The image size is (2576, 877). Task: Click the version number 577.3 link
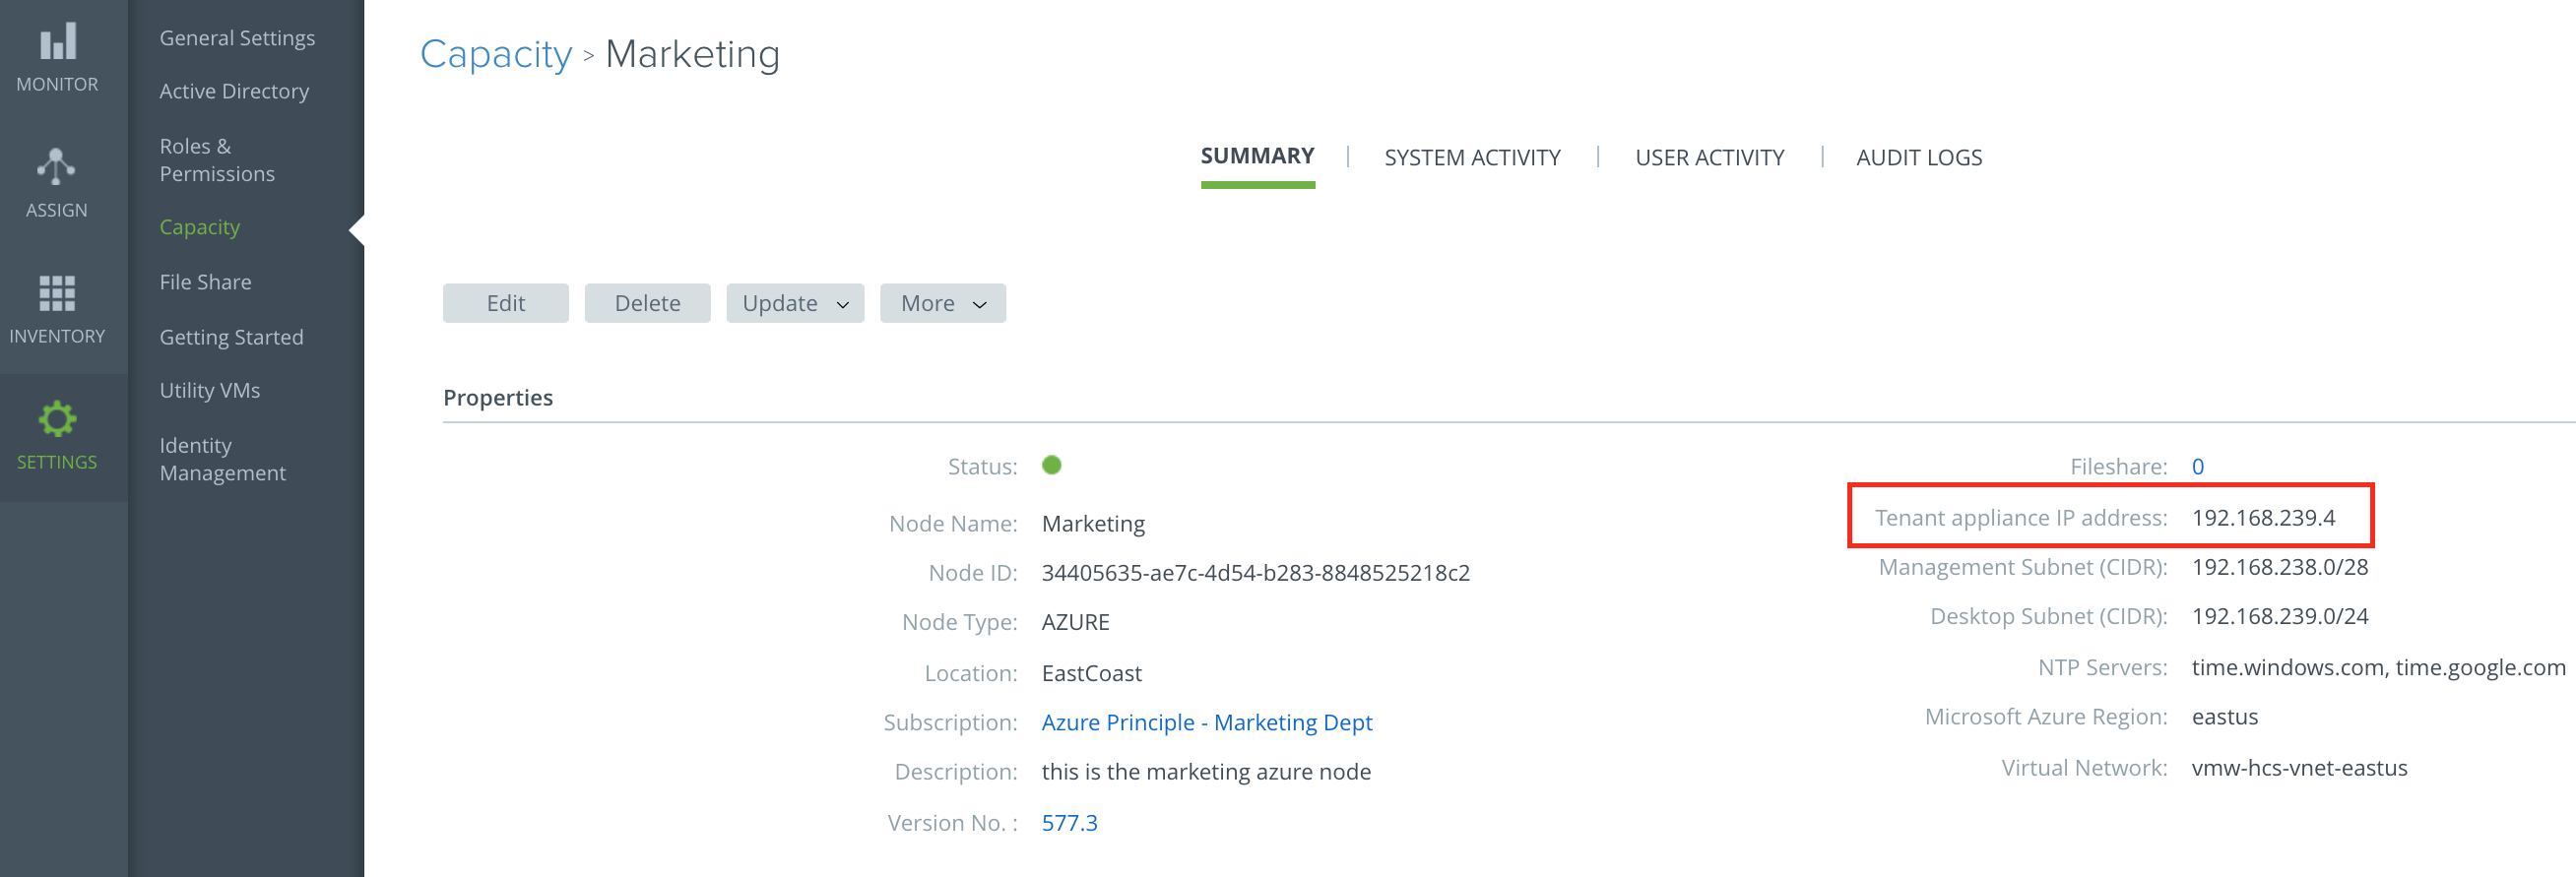click(x=1069, y=822)
